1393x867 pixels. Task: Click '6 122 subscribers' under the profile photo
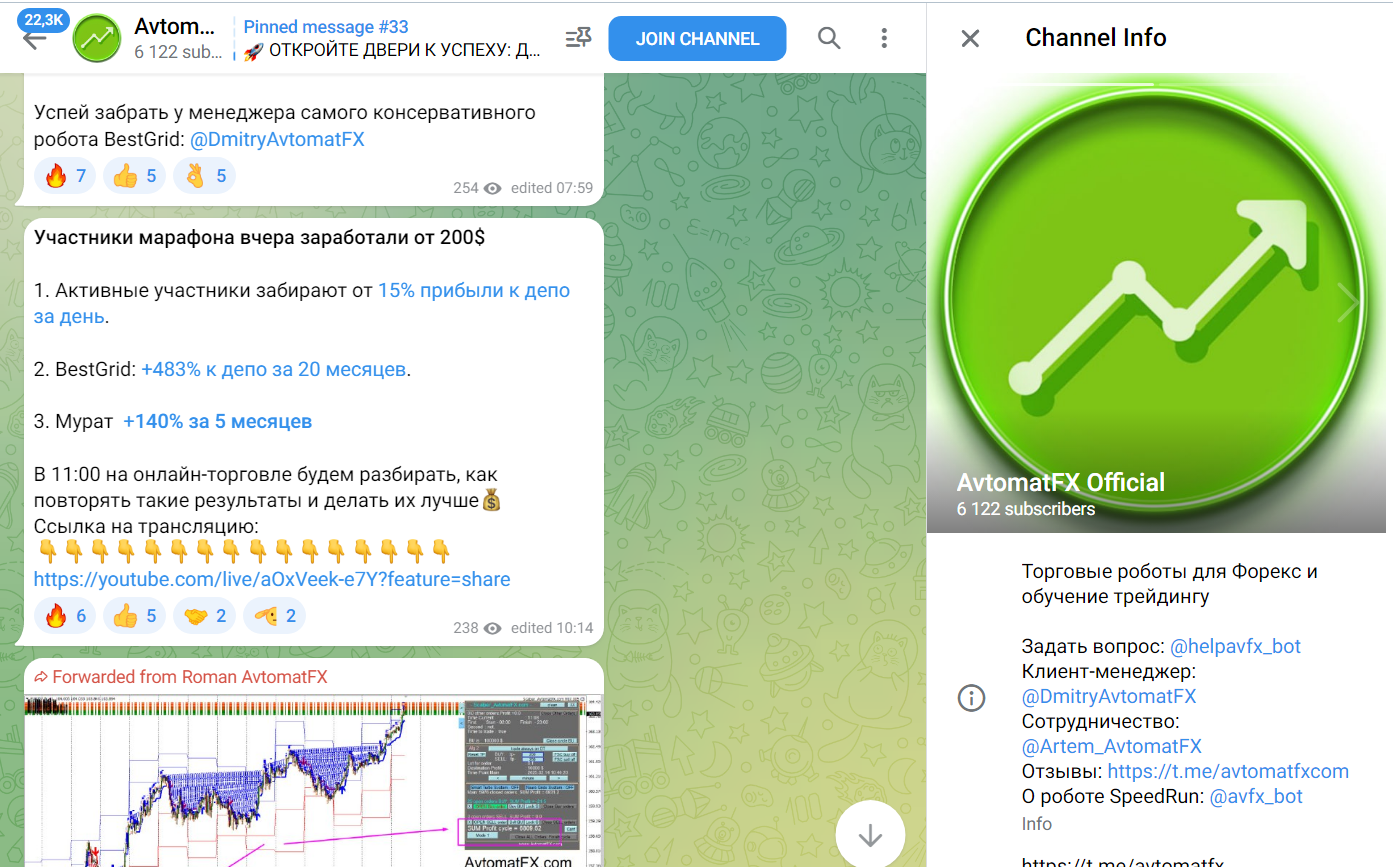1026,509
